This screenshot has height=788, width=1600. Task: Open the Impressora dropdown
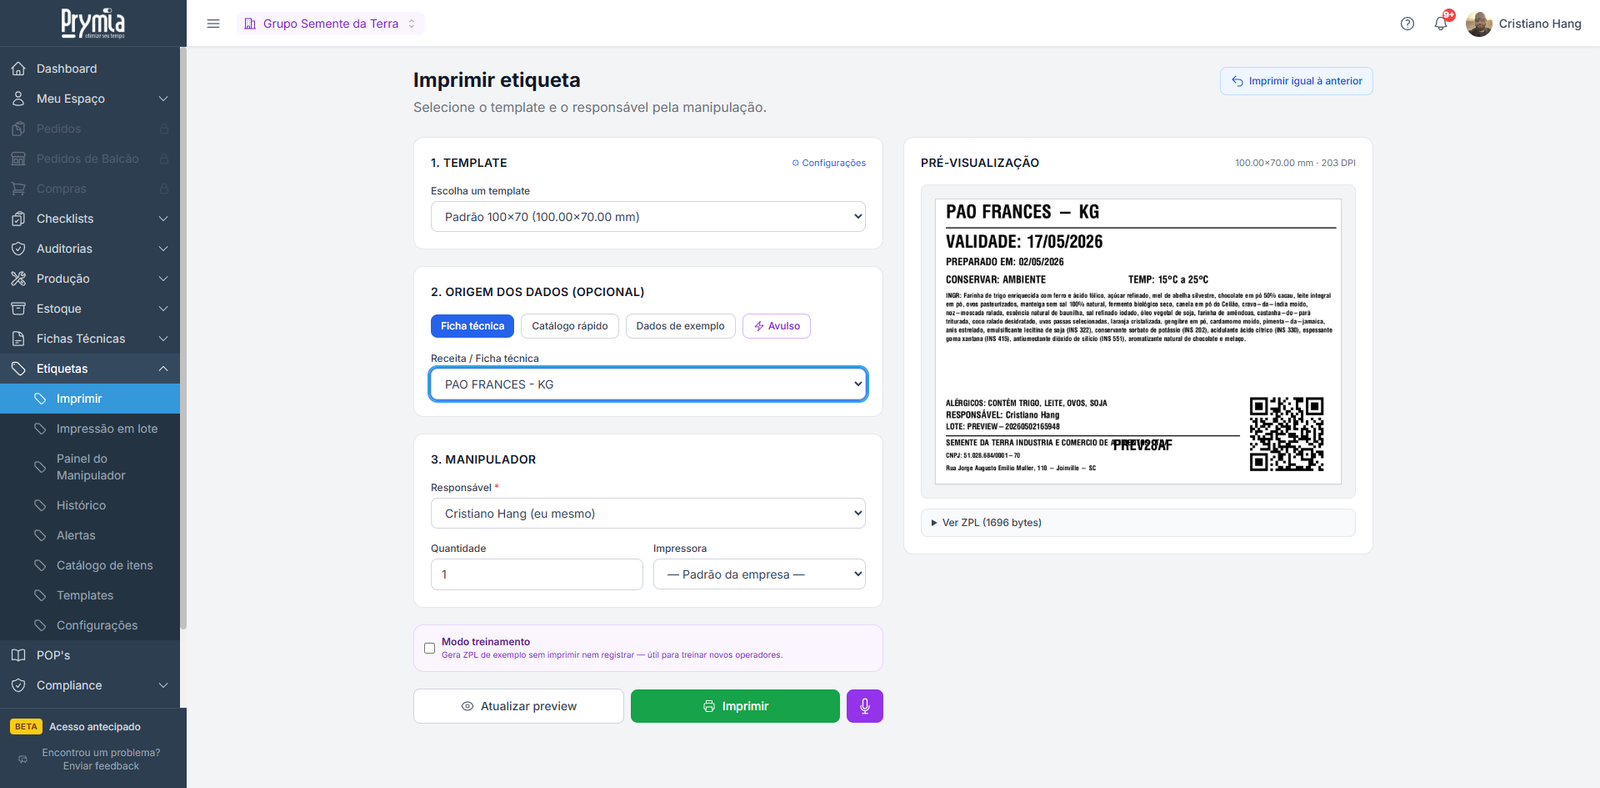759,574
